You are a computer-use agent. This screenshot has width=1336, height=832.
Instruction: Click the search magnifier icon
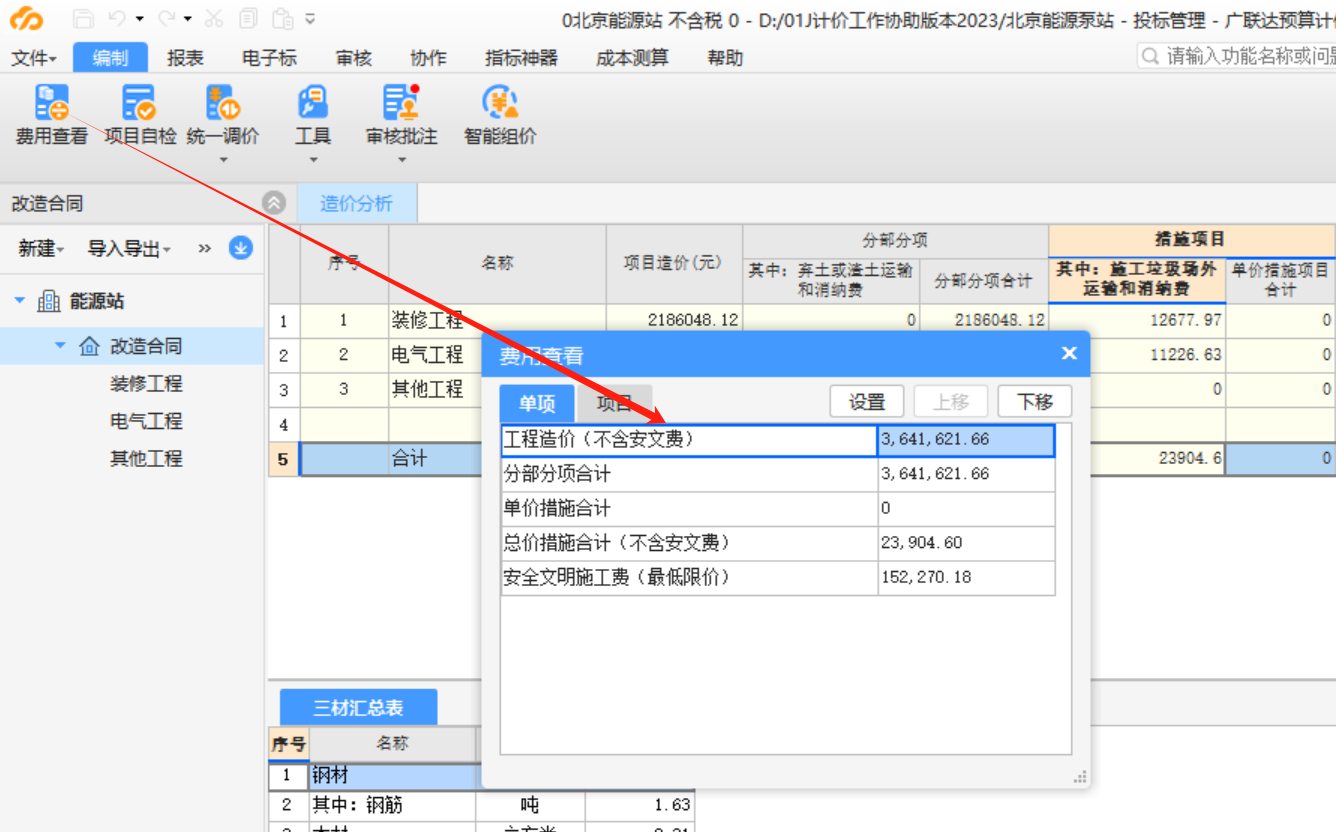point(1151,56)
